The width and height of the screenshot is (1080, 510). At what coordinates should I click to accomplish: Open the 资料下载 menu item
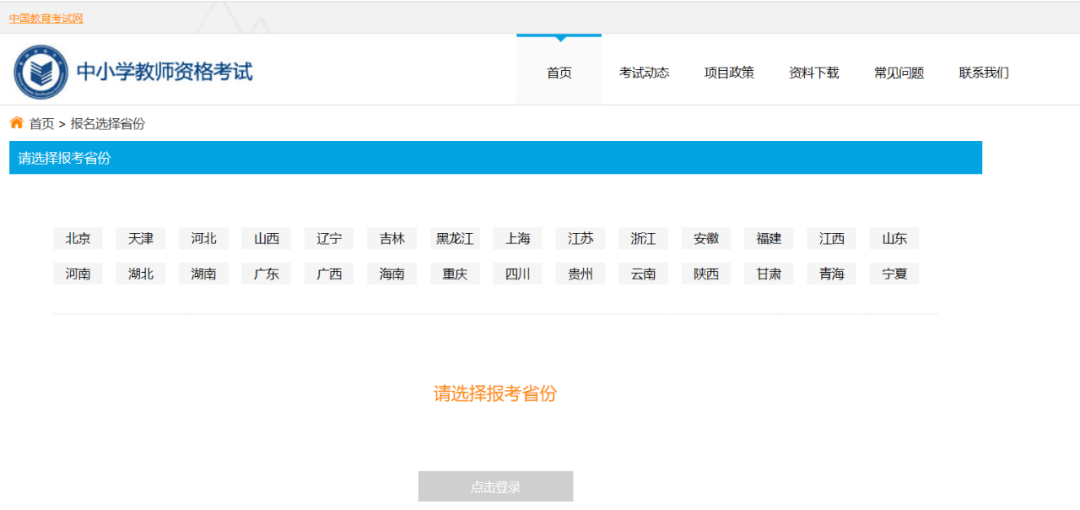point(814,73)
